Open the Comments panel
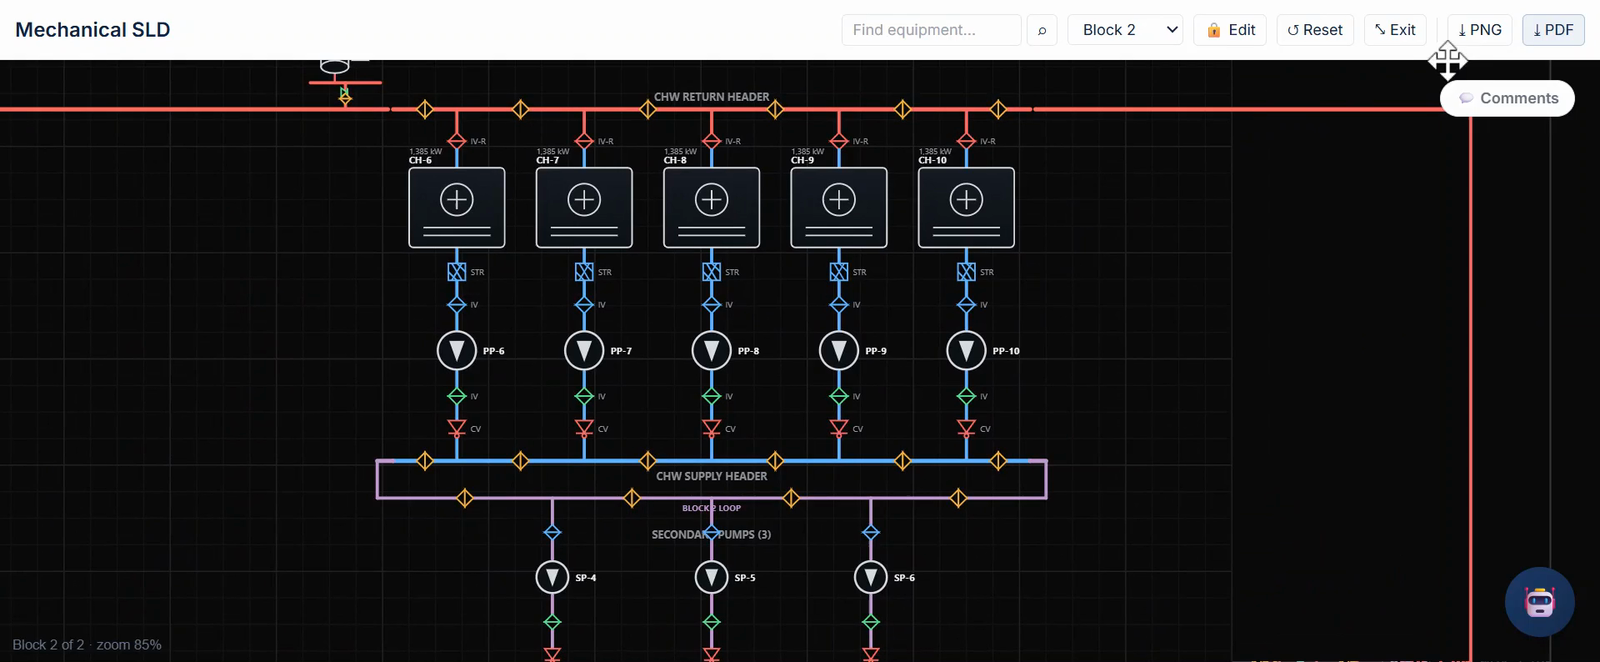 (1507, 98)
